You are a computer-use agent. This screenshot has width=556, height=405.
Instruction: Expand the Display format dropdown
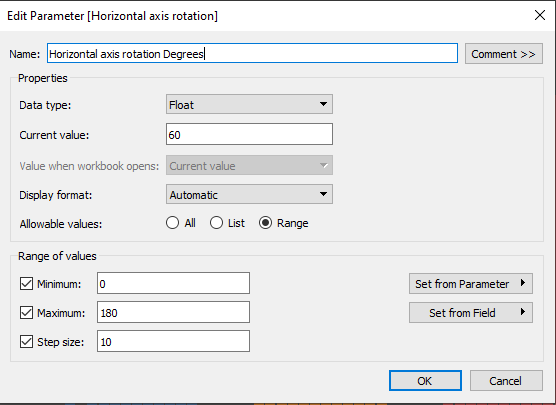(249, 194)
